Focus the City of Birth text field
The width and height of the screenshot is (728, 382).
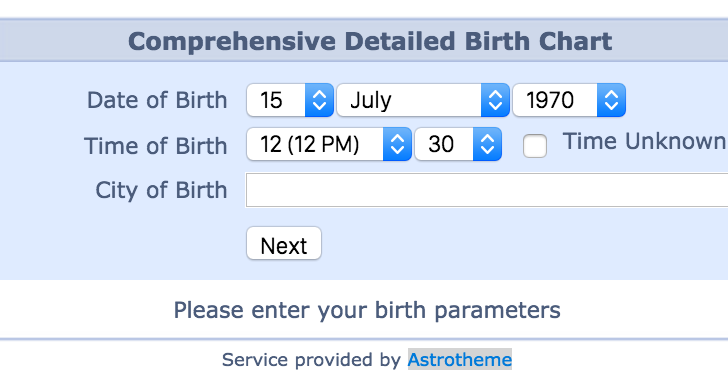pos(487,190)
